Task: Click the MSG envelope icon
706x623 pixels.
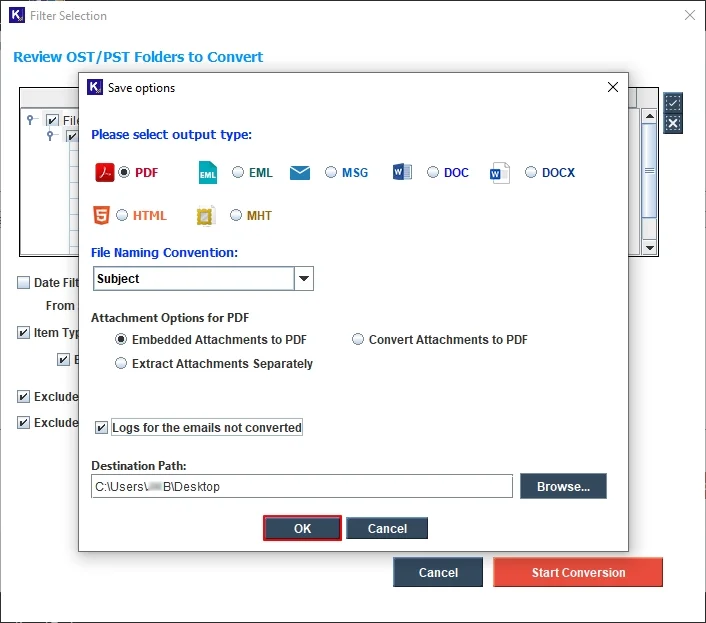Action: click(x=300, y=172)
